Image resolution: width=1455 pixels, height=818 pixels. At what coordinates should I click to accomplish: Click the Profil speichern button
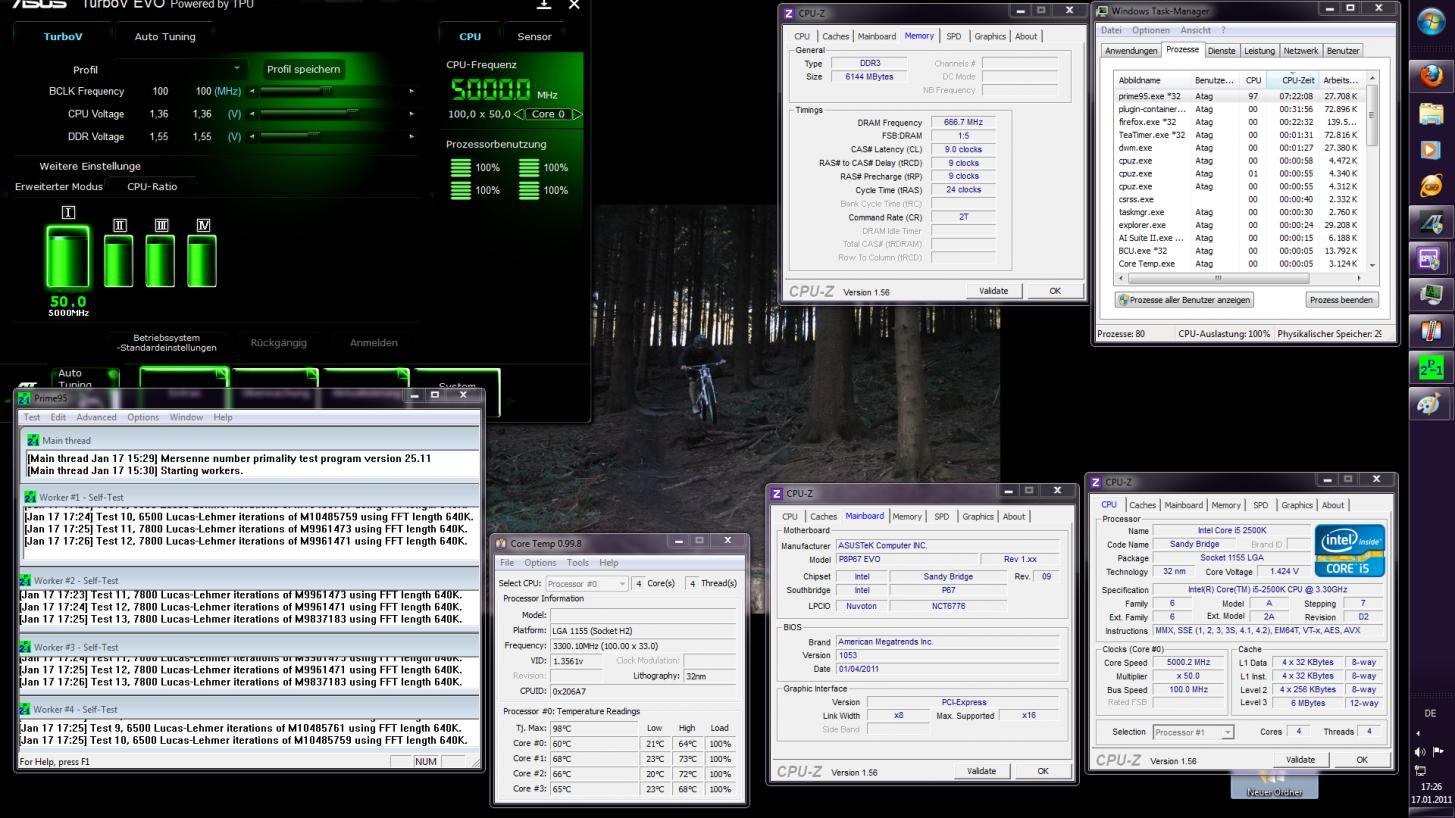304,69
